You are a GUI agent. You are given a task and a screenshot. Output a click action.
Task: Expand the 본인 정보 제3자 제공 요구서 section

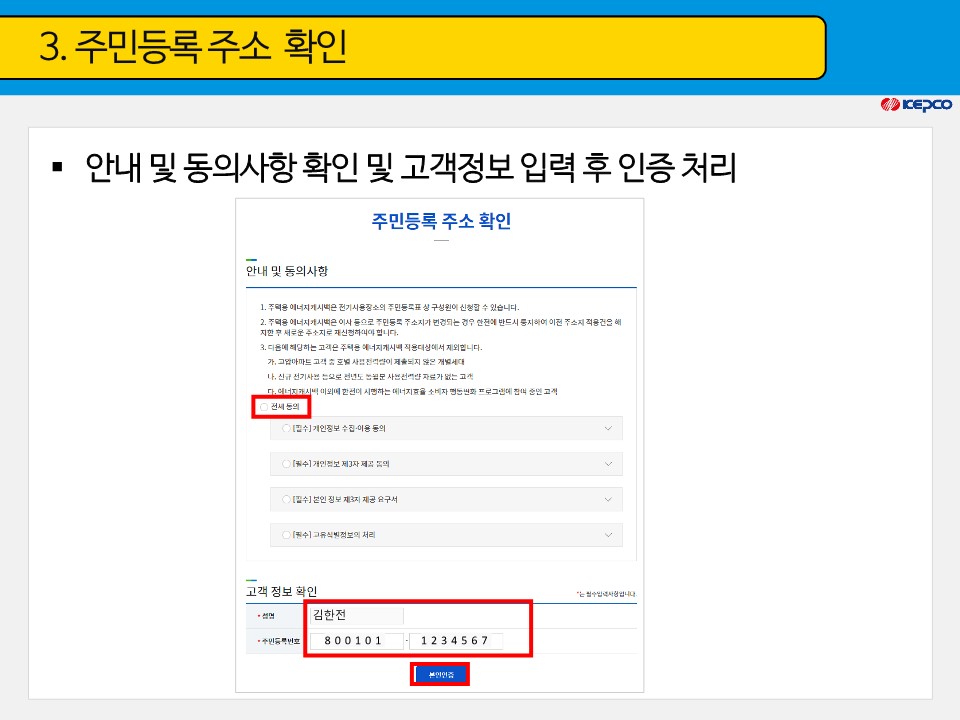[x=608, y=498]
